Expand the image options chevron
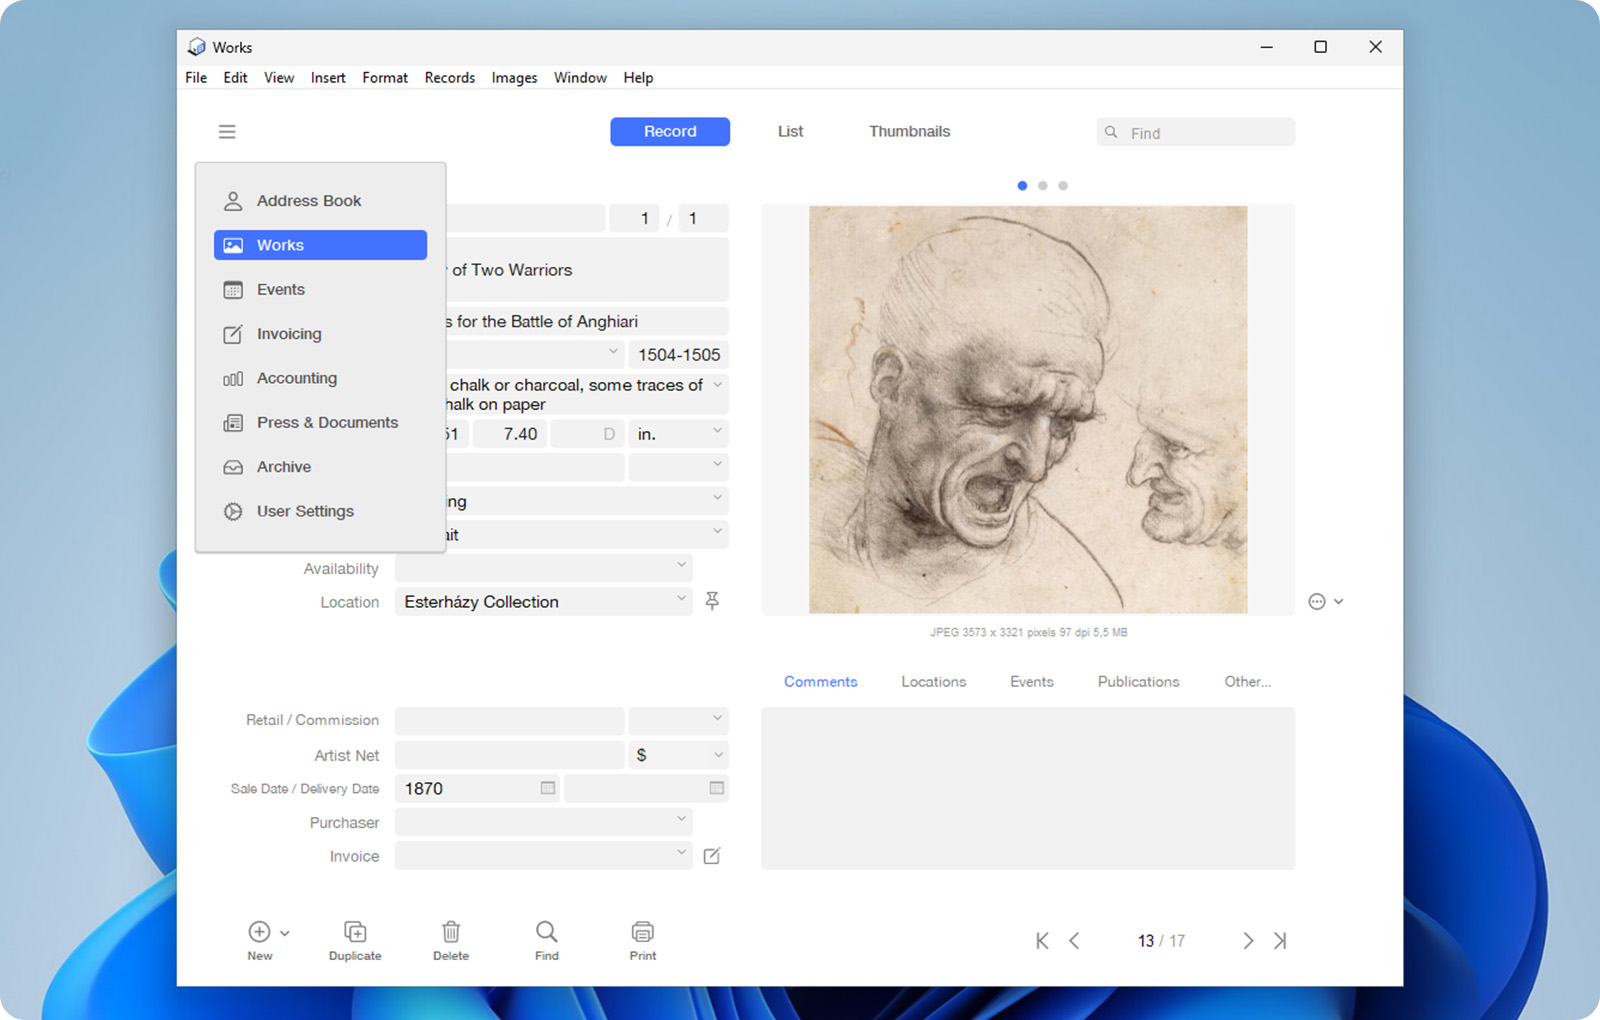 pos(1339,602)
